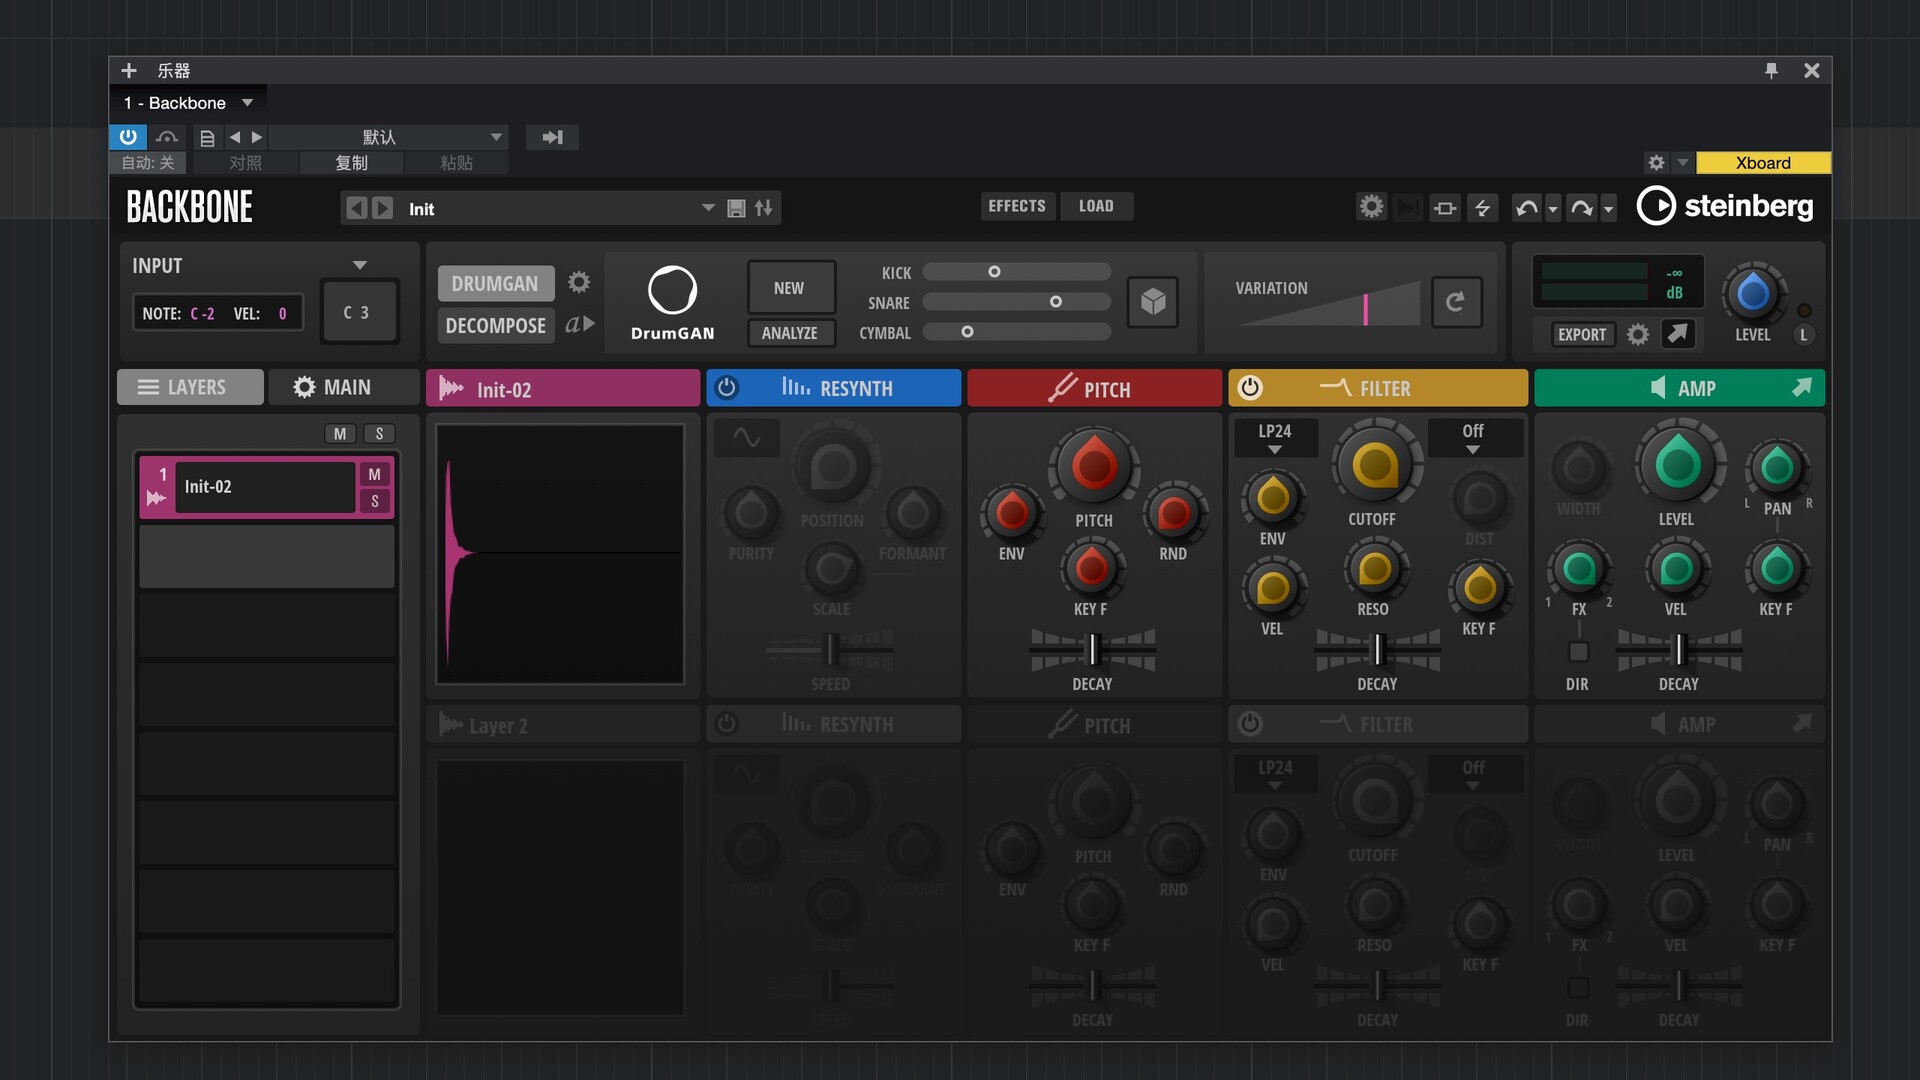Screen dimensions: 1920x1080
Task: Open the filter distortion Off dropdown
Action: (1473, 438)
